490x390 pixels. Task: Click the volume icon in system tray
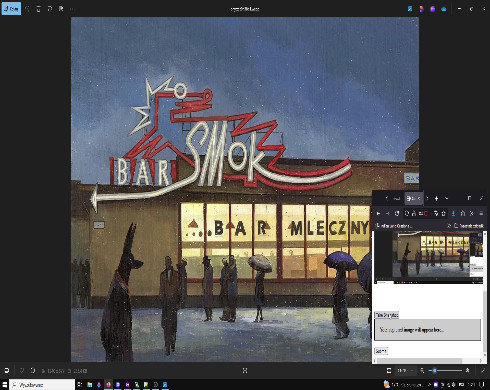[454, 385]
